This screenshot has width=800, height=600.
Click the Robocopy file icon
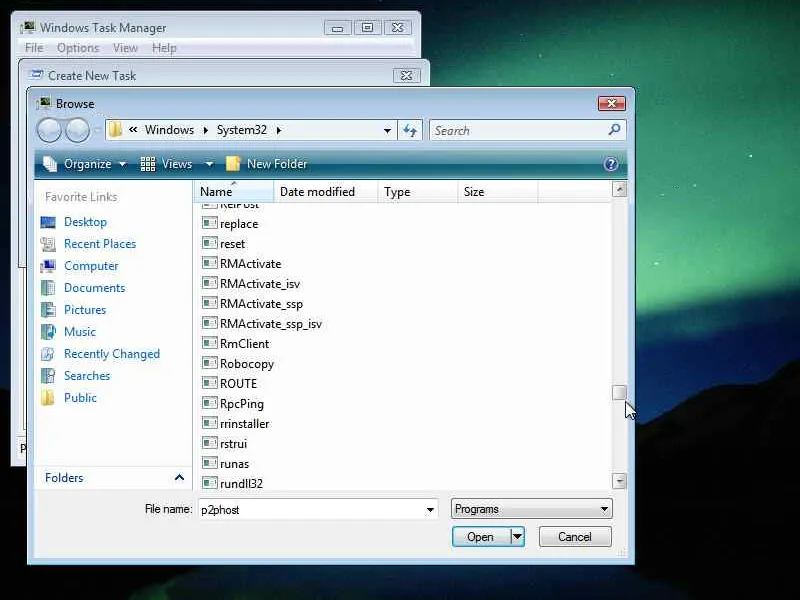tap(209, 363)
